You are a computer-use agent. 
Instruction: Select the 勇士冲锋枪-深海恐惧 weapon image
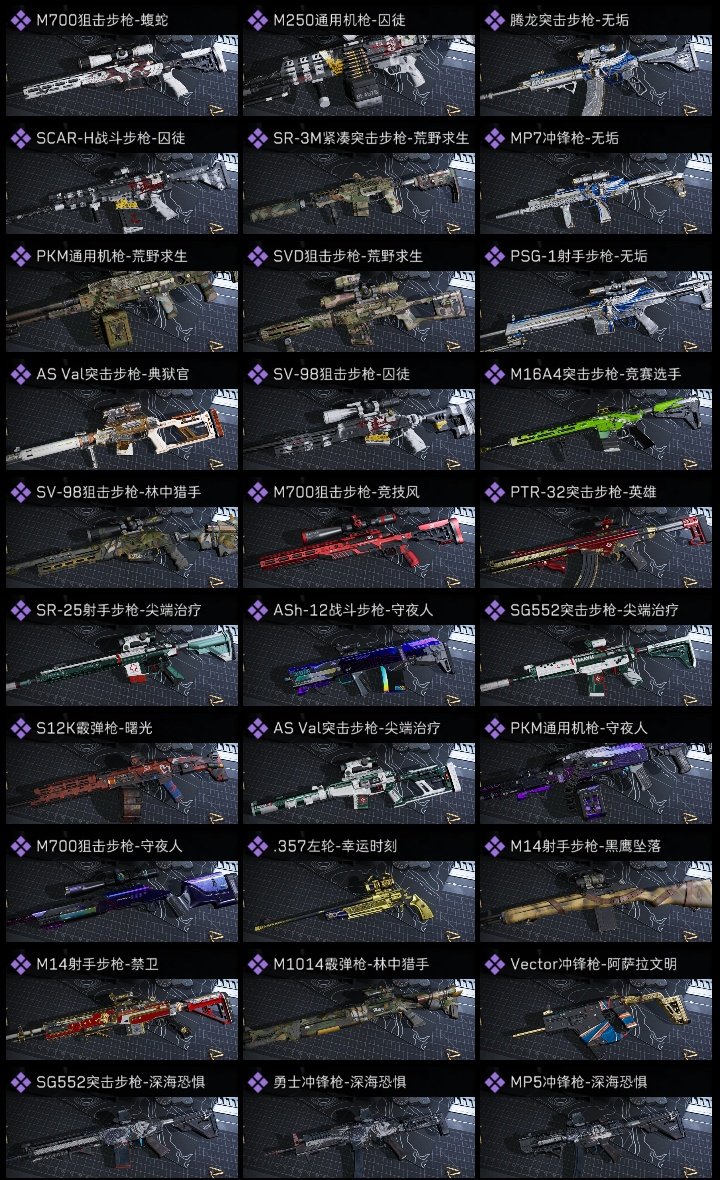point(359,1137)
